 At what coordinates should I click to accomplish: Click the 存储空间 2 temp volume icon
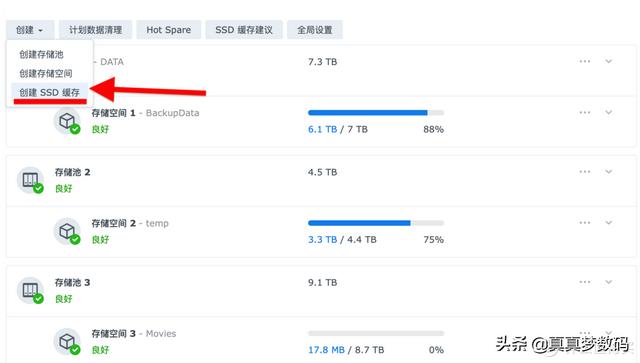click(x=67, y=231)
